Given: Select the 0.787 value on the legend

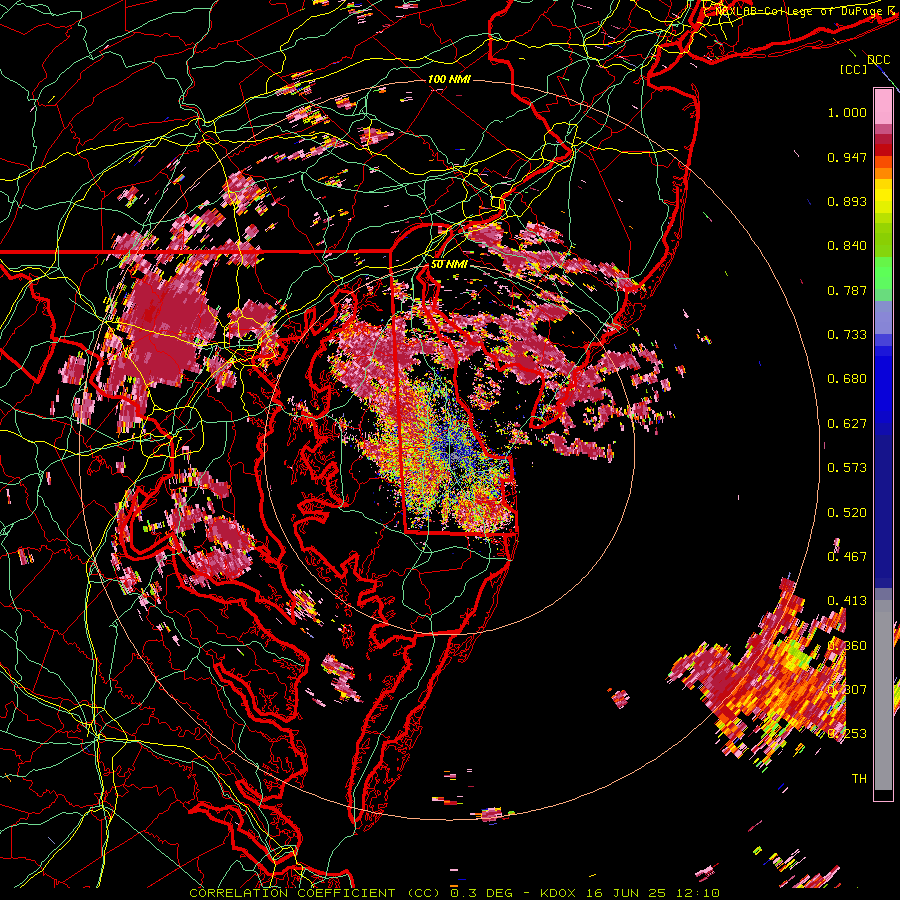Looking at the screenshot, I should [x=847, y=290].
